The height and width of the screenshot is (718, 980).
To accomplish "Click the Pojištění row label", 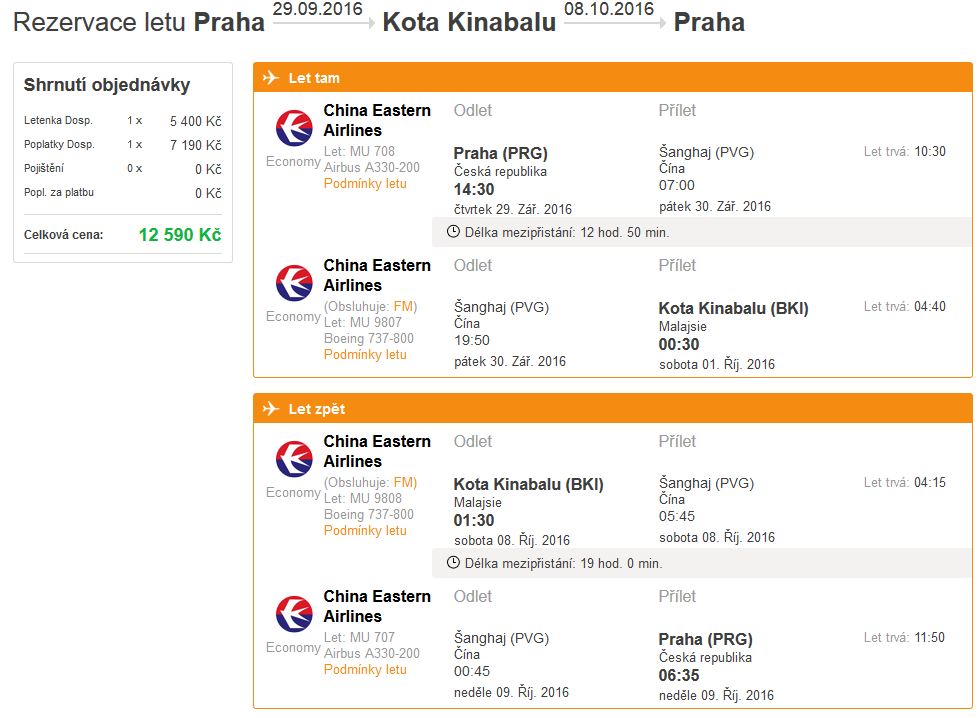I will tap(44, 169).
